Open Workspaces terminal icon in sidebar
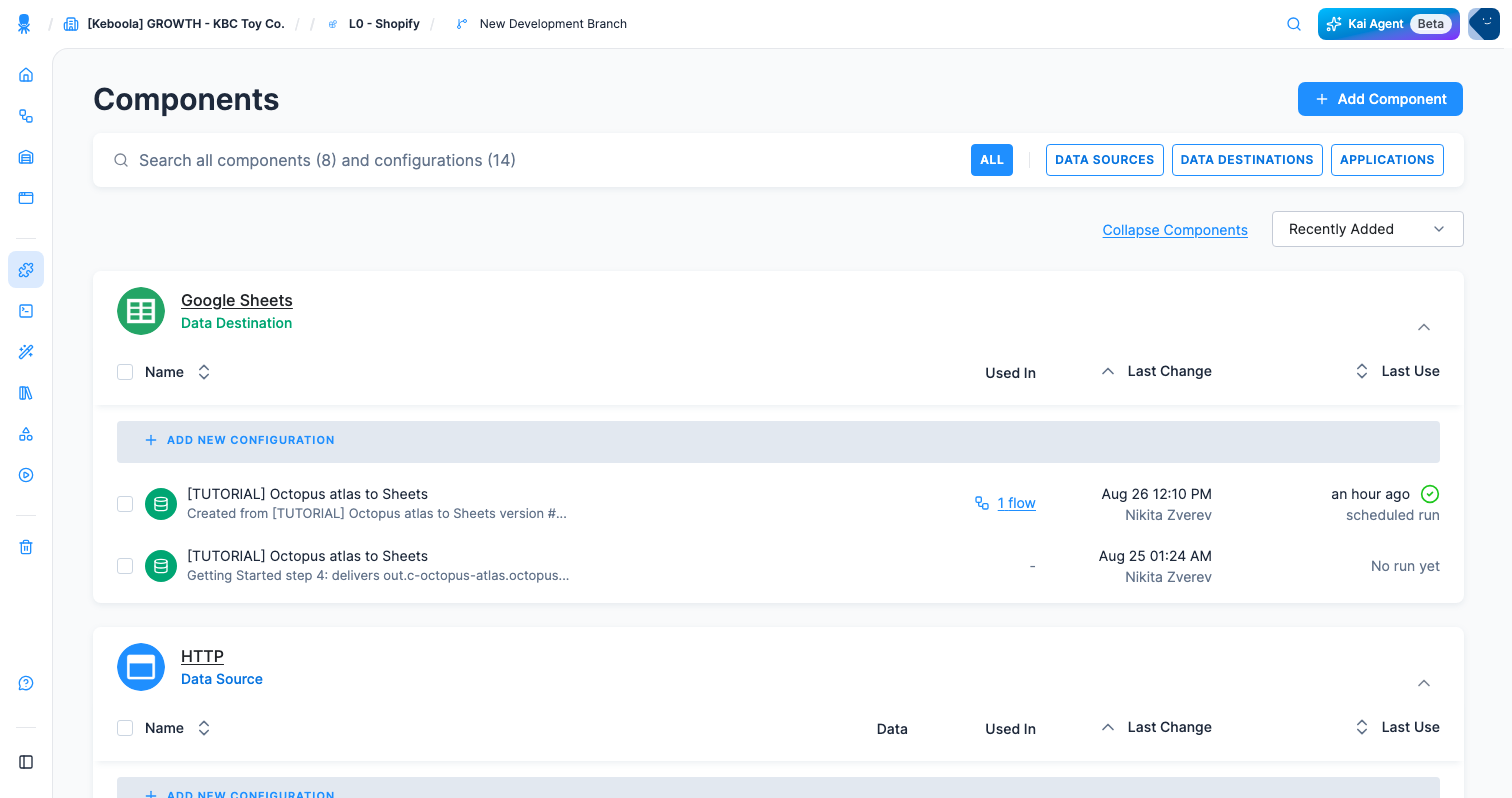The image size is (1512, 798). pyautogui.click(x=26, y=311)
